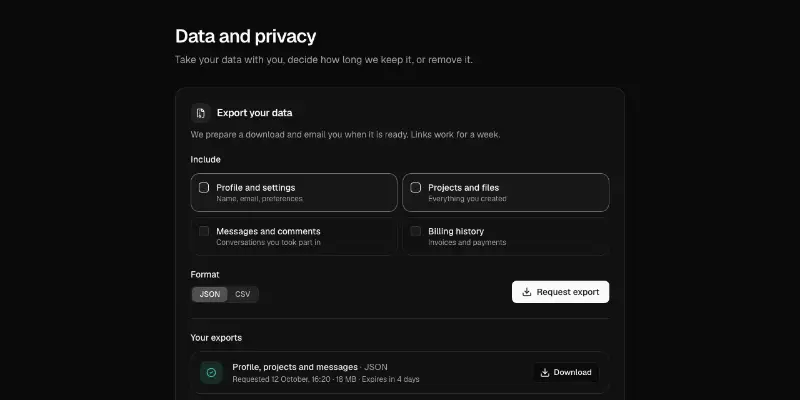The image size is (800, 400).
Task: Click the green check status icon on the export row
Action: coord(211,372)
